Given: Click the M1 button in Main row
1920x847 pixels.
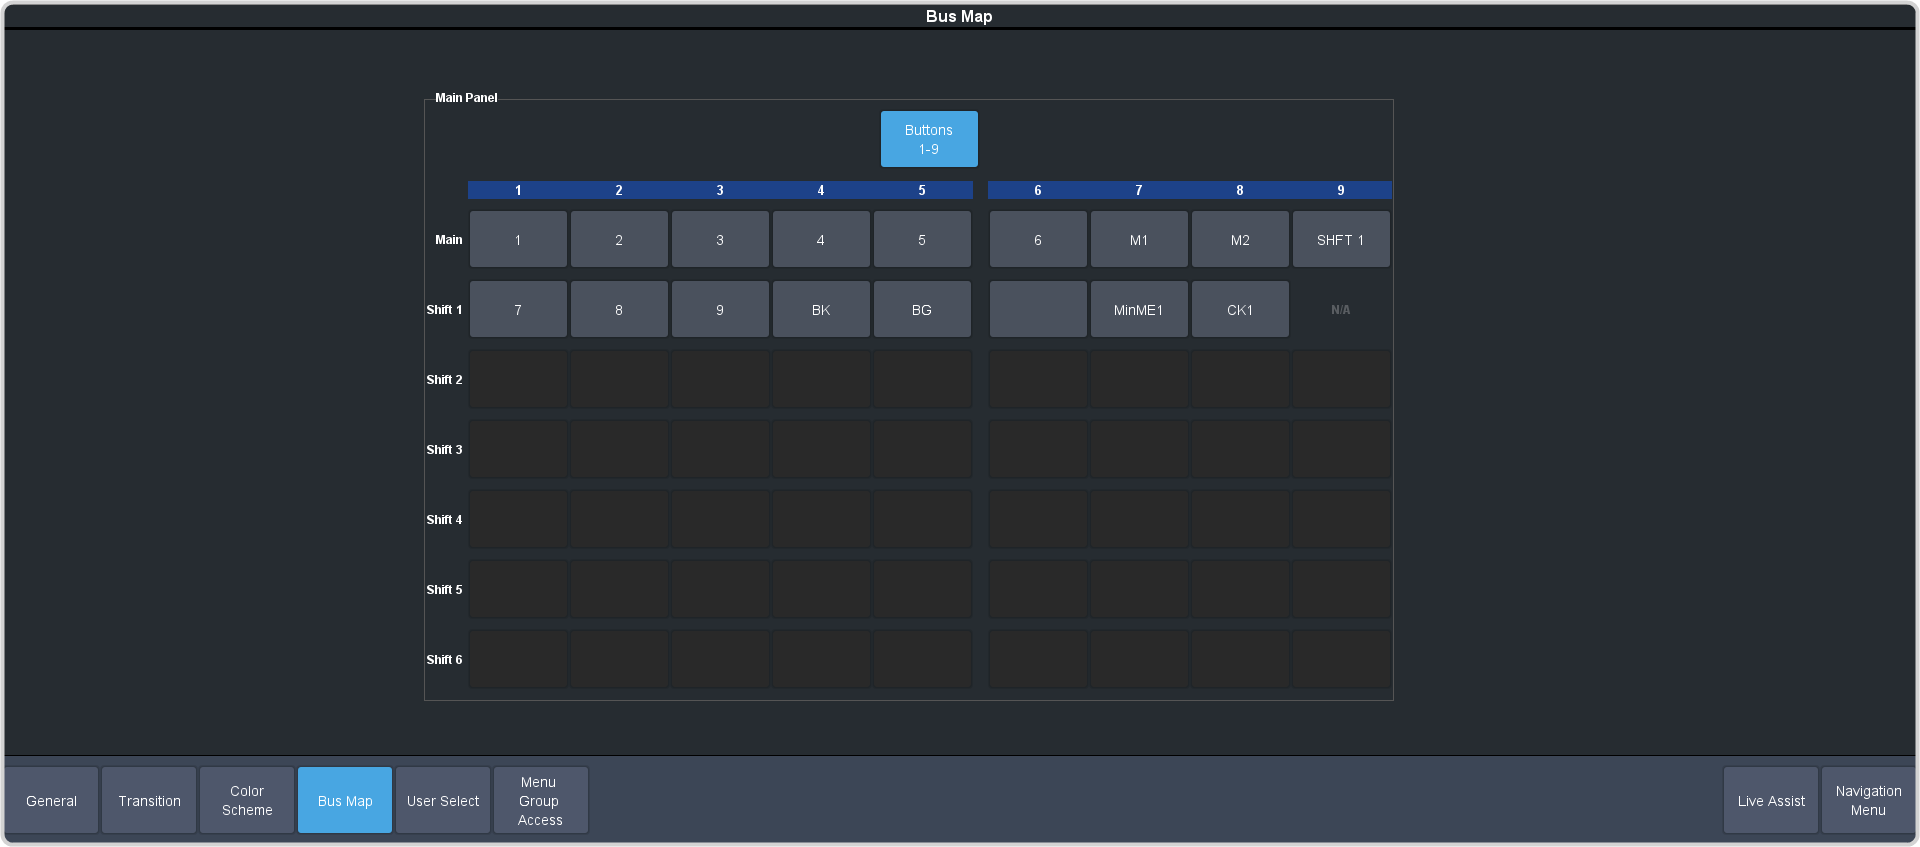Looking at the screenshot, I should coord(1139,240).
